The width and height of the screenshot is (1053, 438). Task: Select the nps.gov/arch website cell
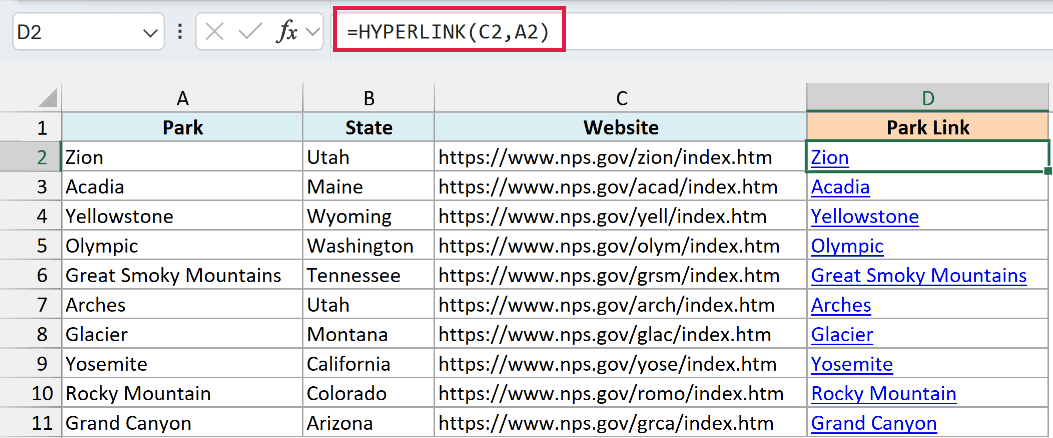tap(621, 304)
